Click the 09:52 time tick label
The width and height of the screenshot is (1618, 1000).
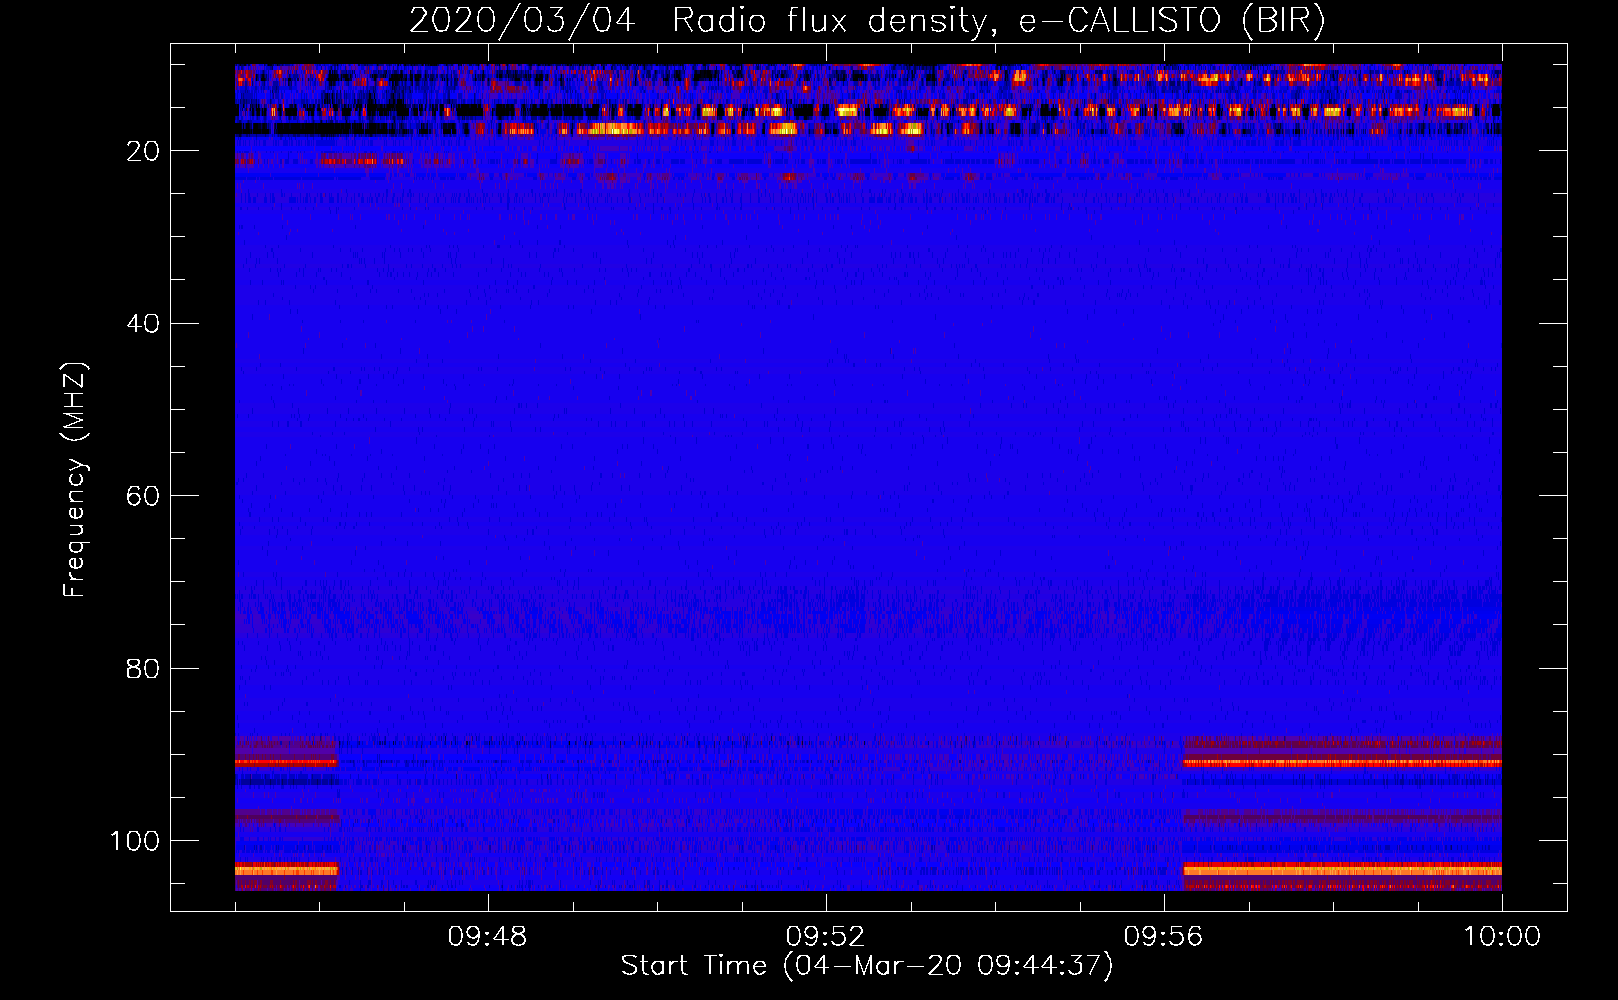[825, 937]
